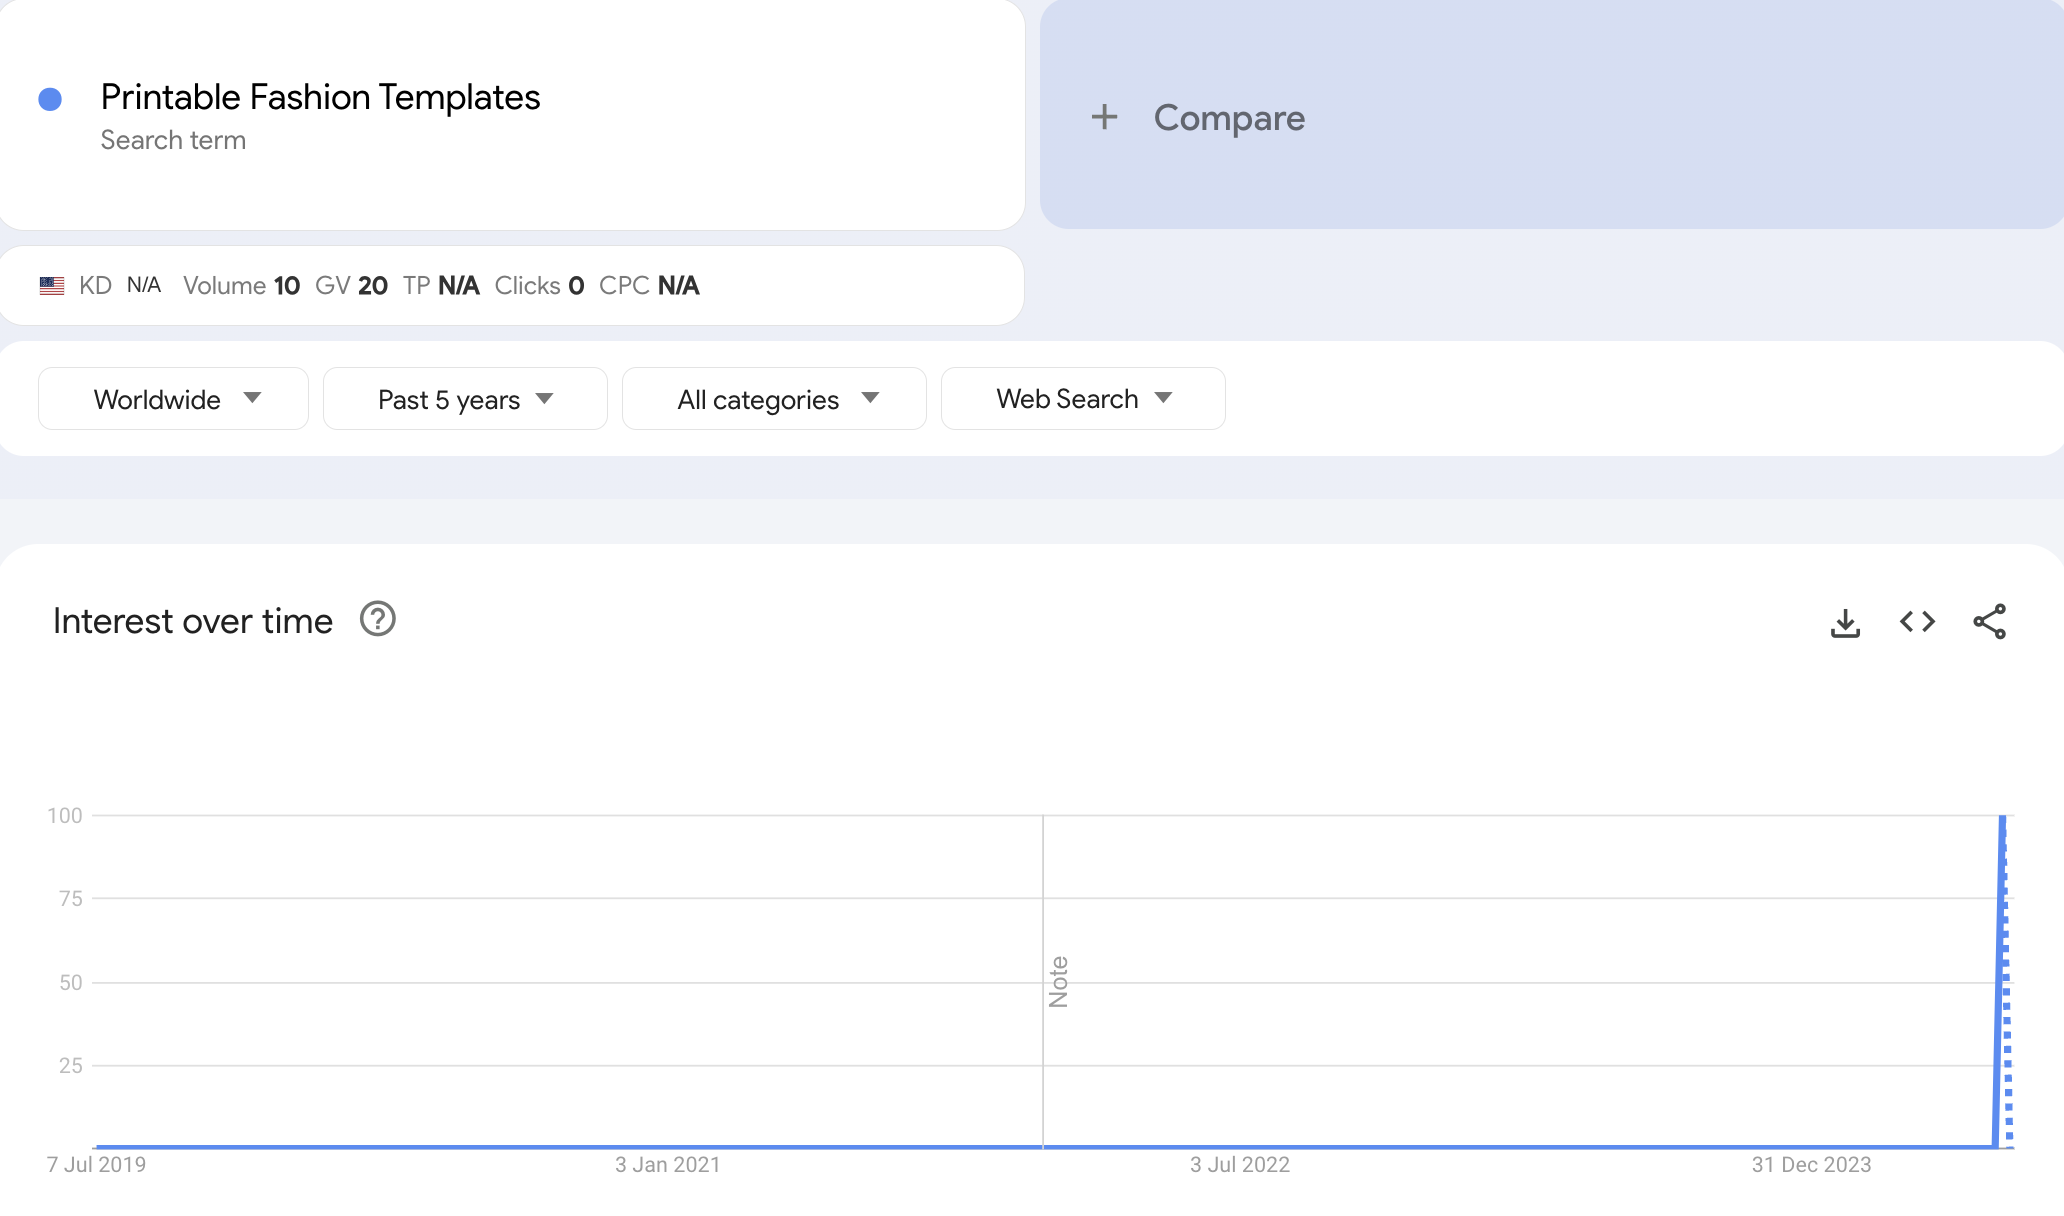Click the Compare button

tap(1228, 118)
